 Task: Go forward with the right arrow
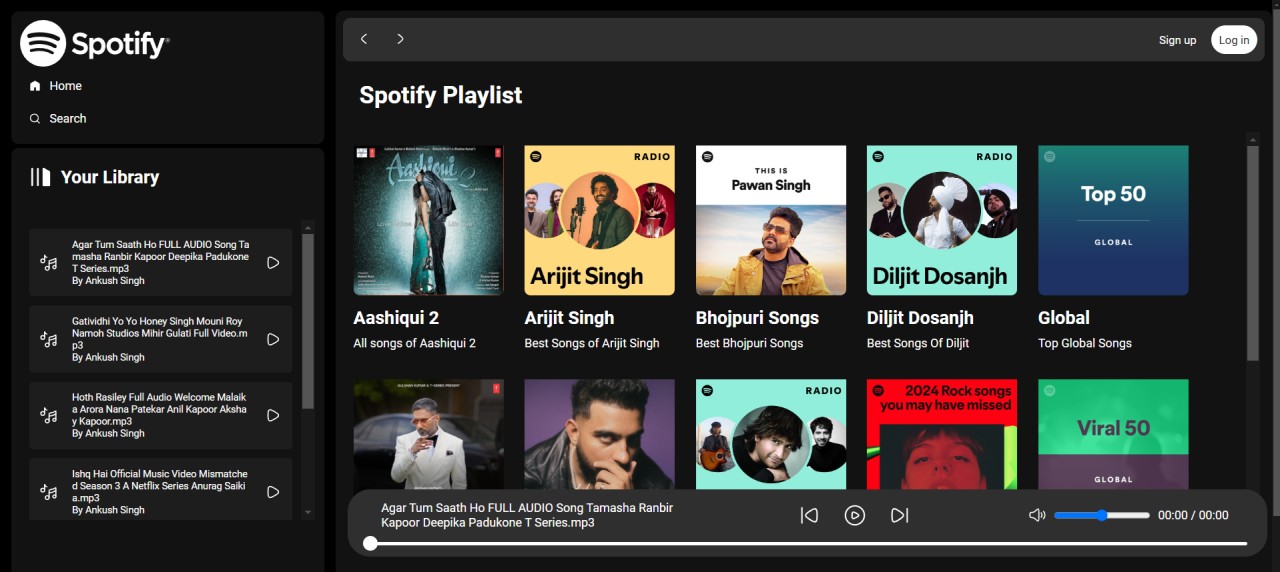click(x=400, y=39)
